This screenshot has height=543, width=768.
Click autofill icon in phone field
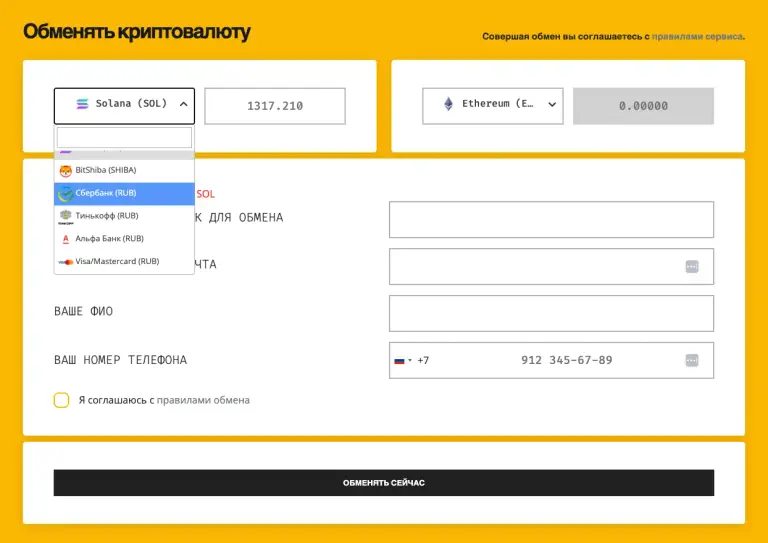point(692,360)
